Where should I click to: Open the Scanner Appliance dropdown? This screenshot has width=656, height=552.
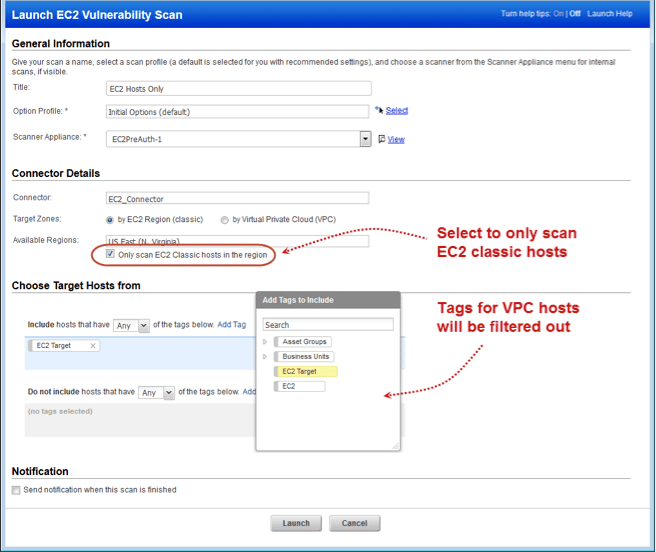(x=365, y=139)
